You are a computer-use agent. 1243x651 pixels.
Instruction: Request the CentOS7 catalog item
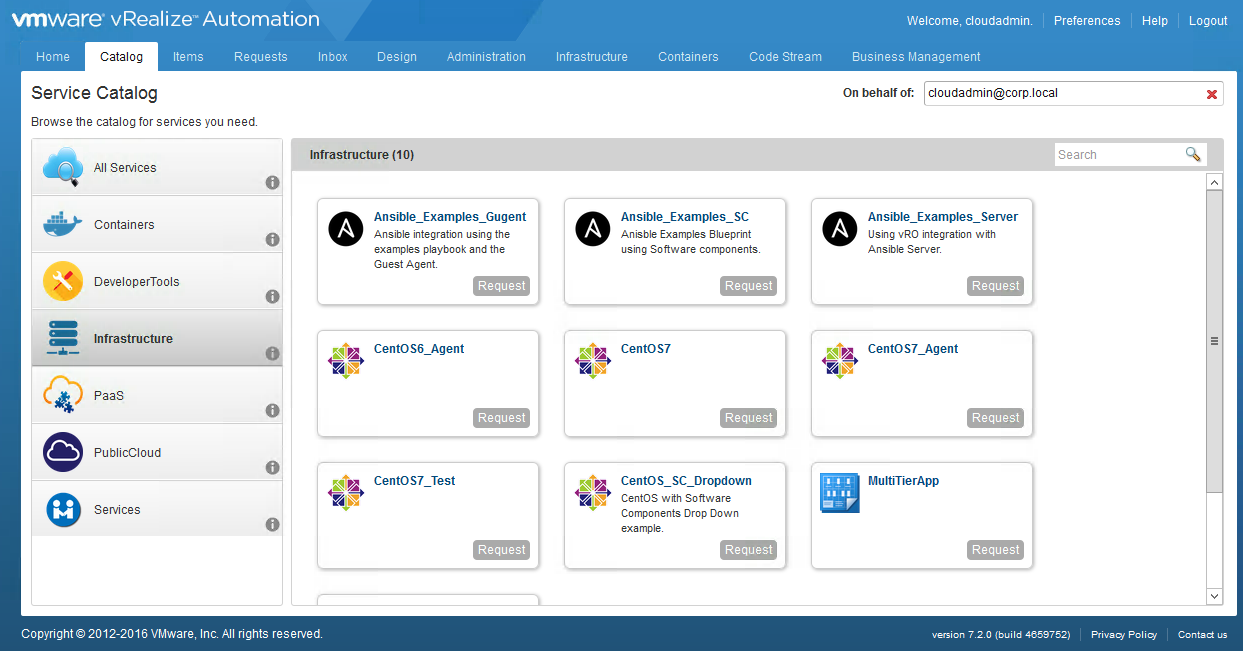tap(748, 418)
